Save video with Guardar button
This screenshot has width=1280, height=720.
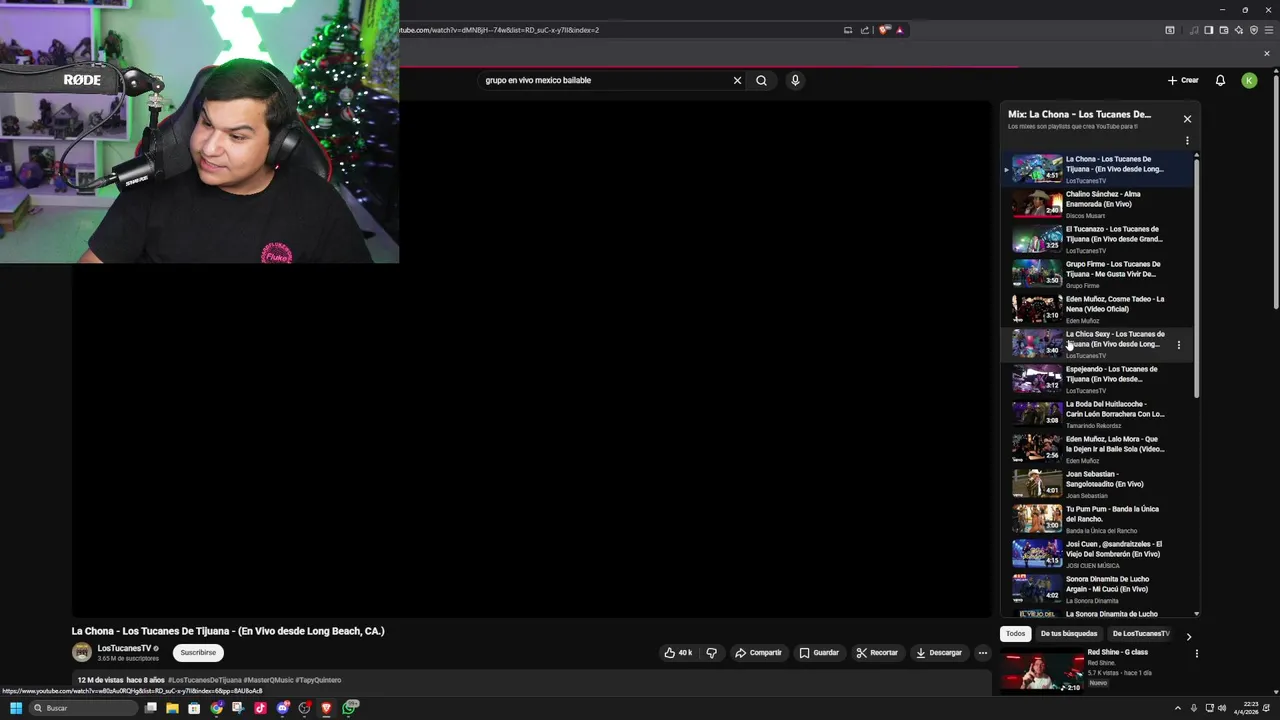pos(819,653)
